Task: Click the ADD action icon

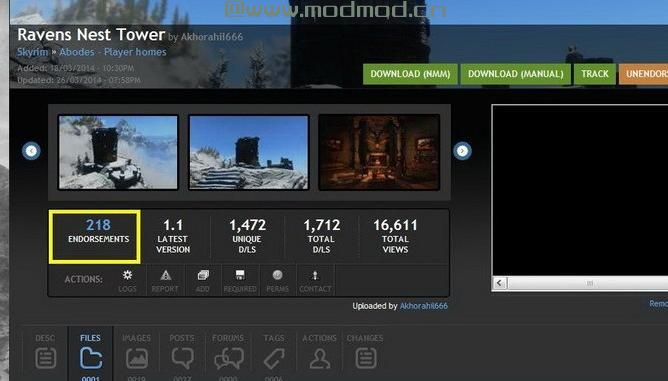Action: (x=203, y=281)
